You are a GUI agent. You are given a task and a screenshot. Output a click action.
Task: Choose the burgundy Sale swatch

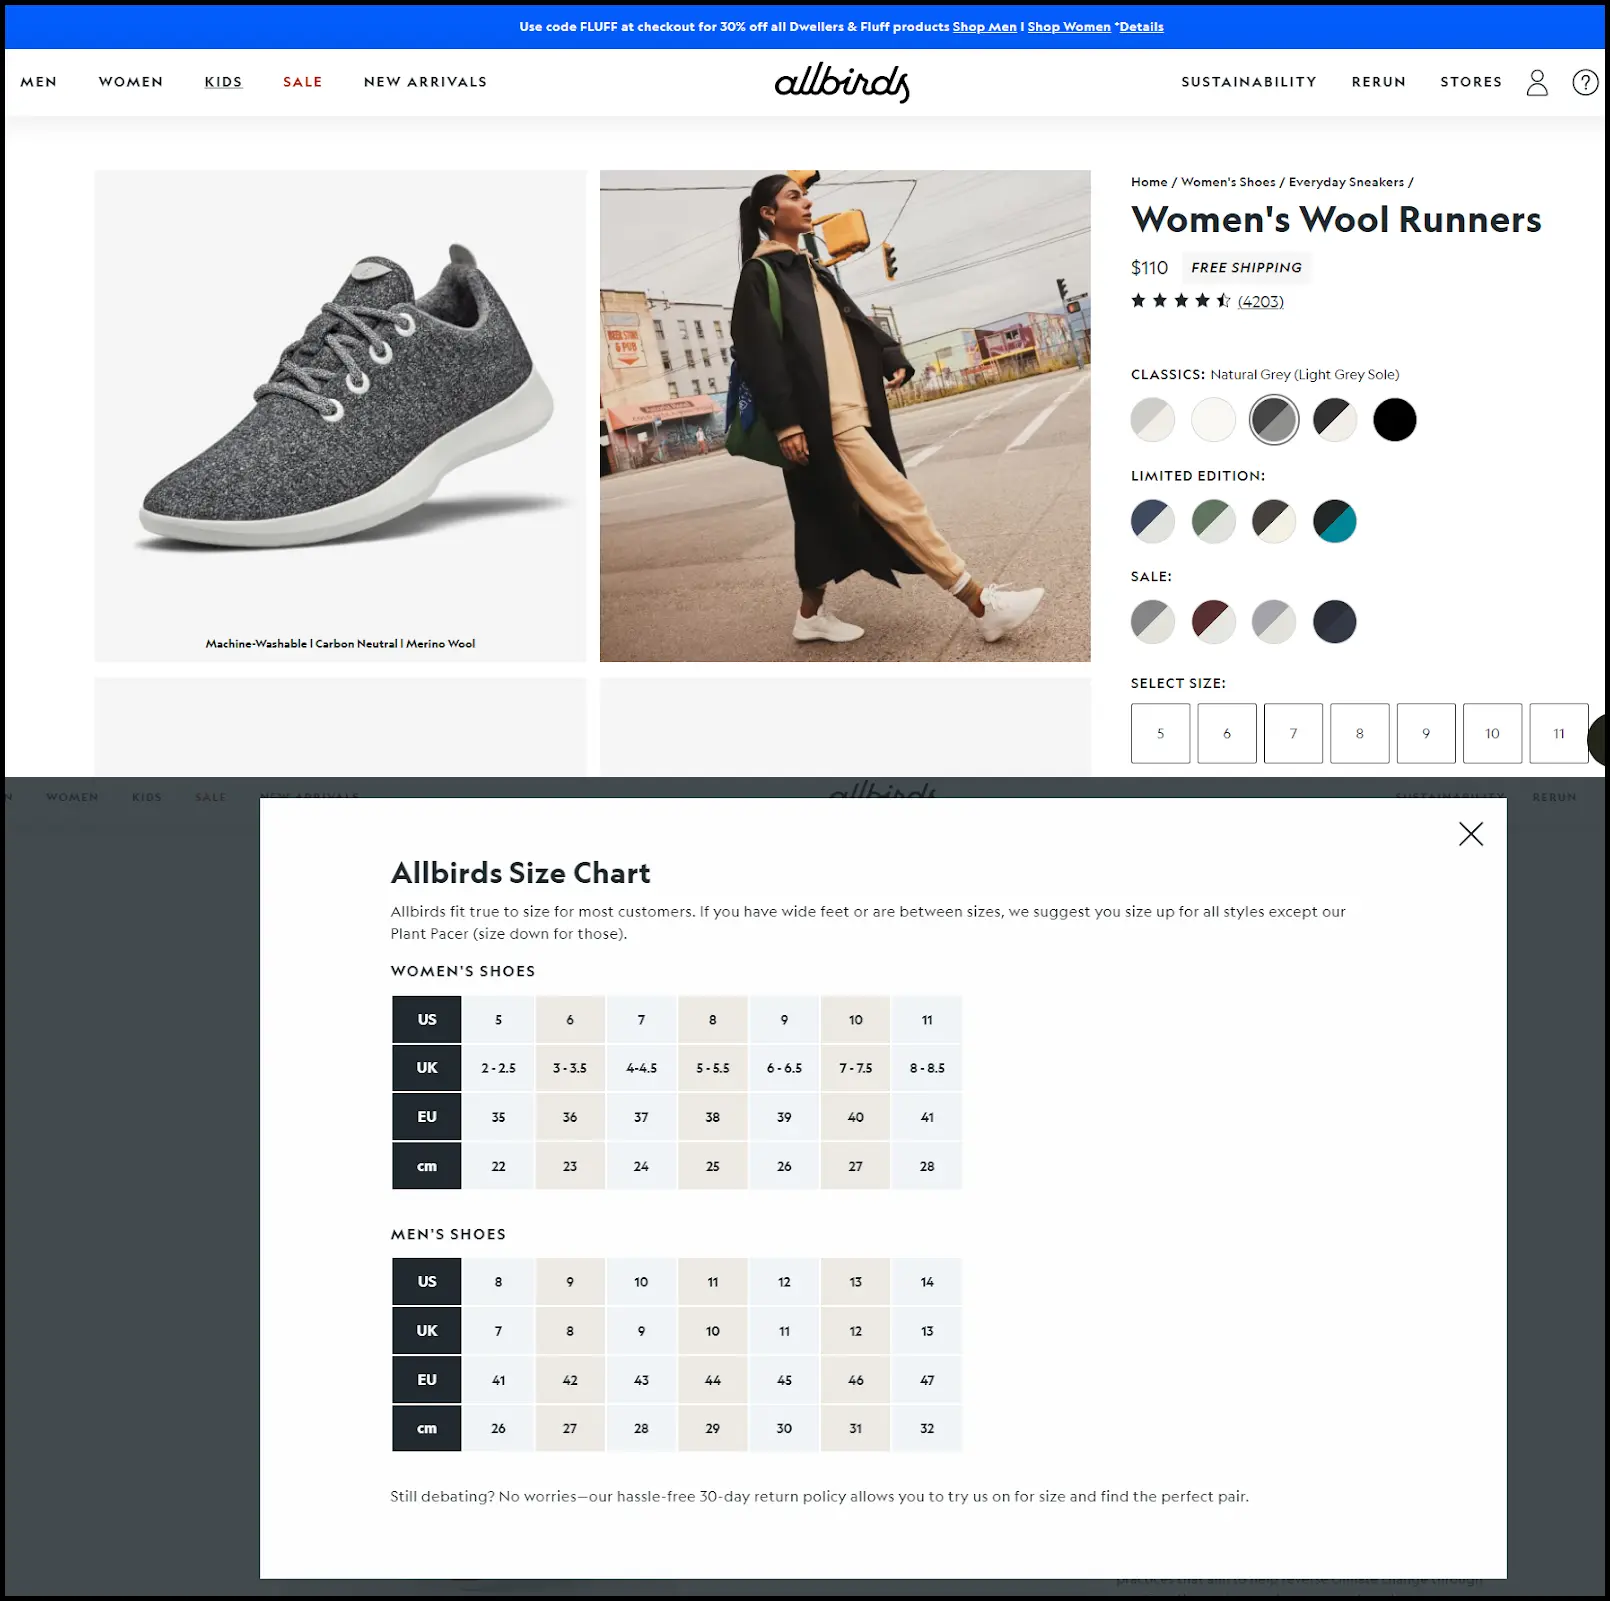1213,622
